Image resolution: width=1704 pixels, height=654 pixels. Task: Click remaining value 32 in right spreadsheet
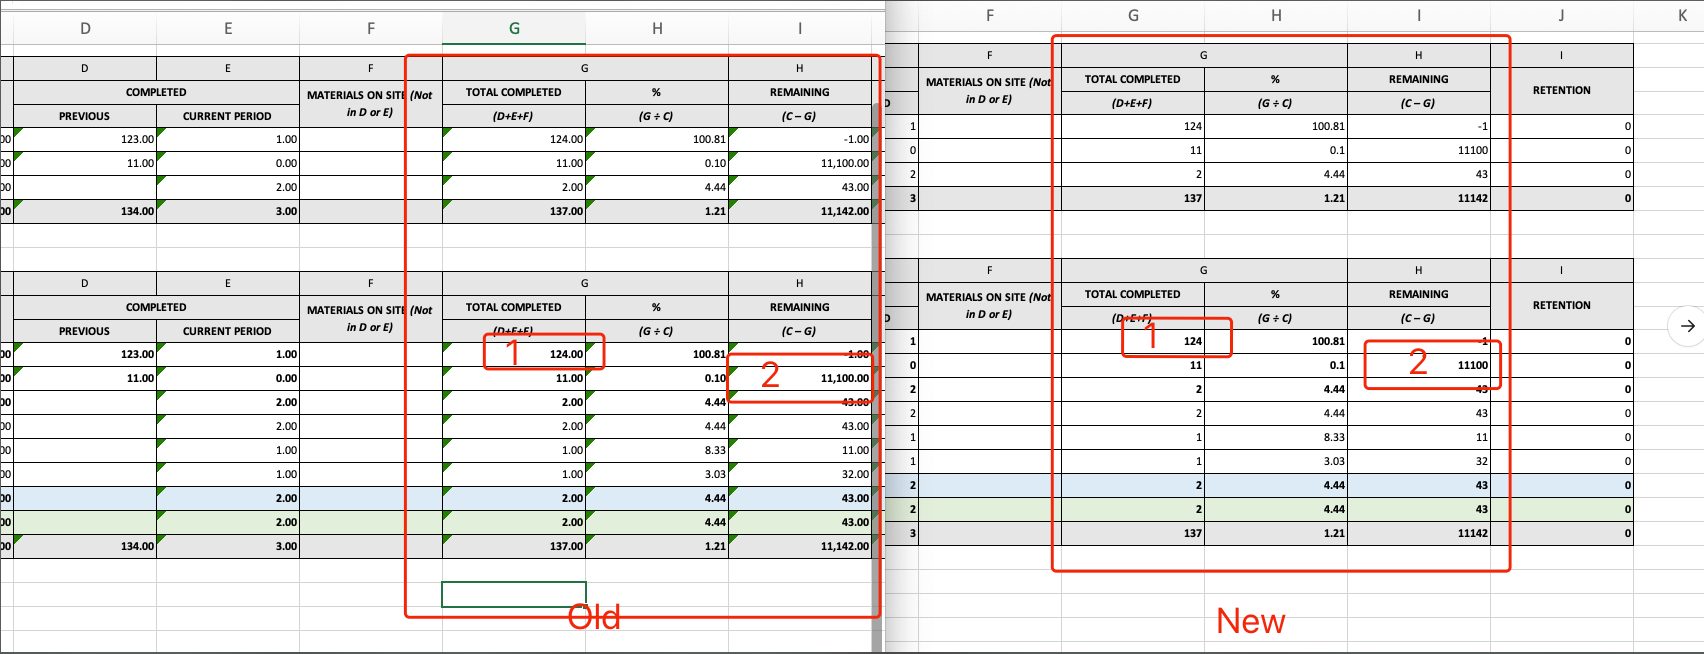tap(1419, 461)
